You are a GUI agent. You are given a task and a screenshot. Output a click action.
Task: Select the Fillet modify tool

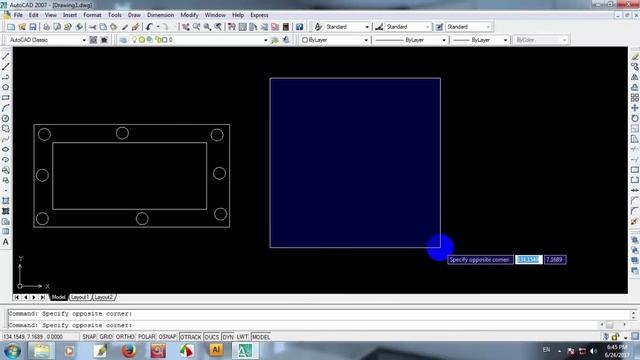(x=635, y=211)
